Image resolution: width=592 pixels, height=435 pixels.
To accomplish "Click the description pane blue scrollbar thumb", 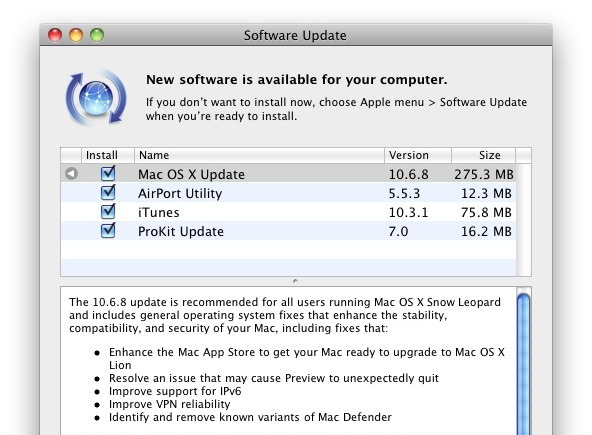I will (523, 364).
